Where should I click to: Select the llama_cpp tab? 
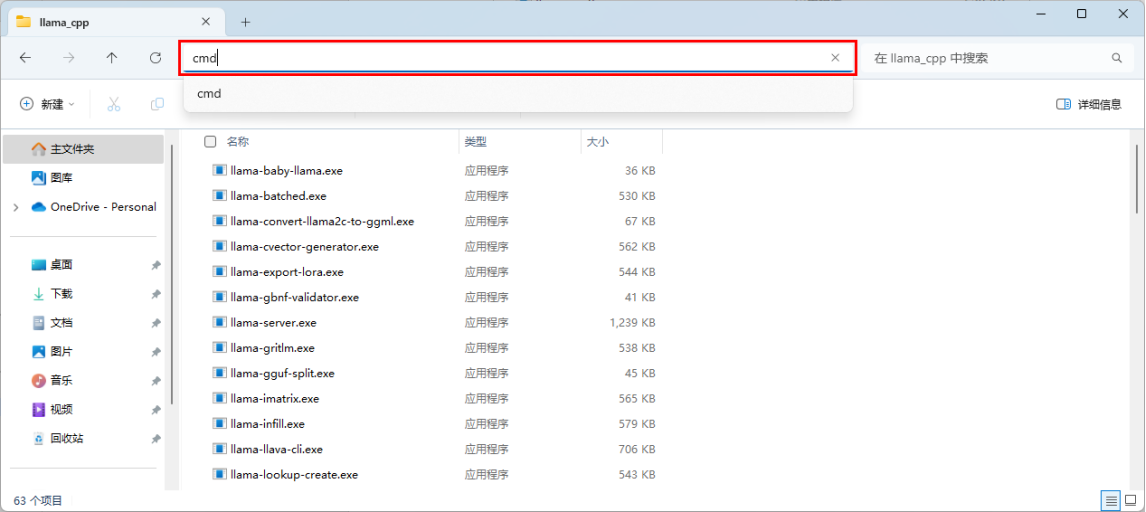pyautogui.click(x=117, y=22)
